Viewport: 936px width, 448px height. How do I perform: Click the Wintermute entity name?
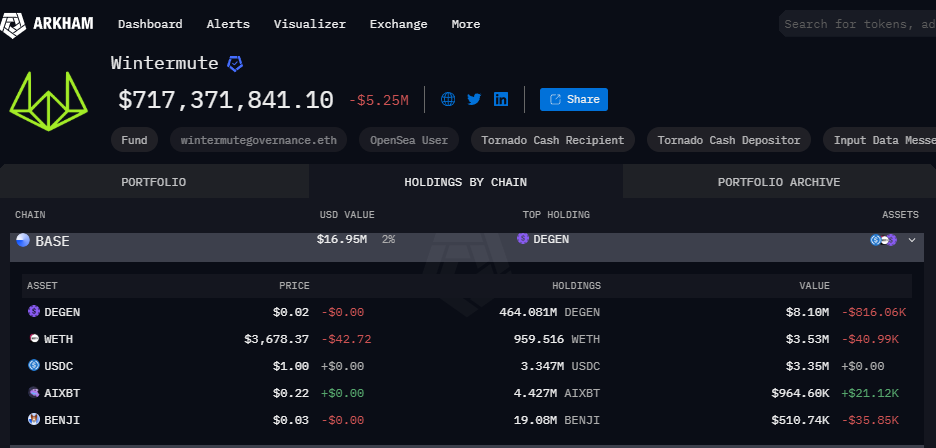point(165,63)
